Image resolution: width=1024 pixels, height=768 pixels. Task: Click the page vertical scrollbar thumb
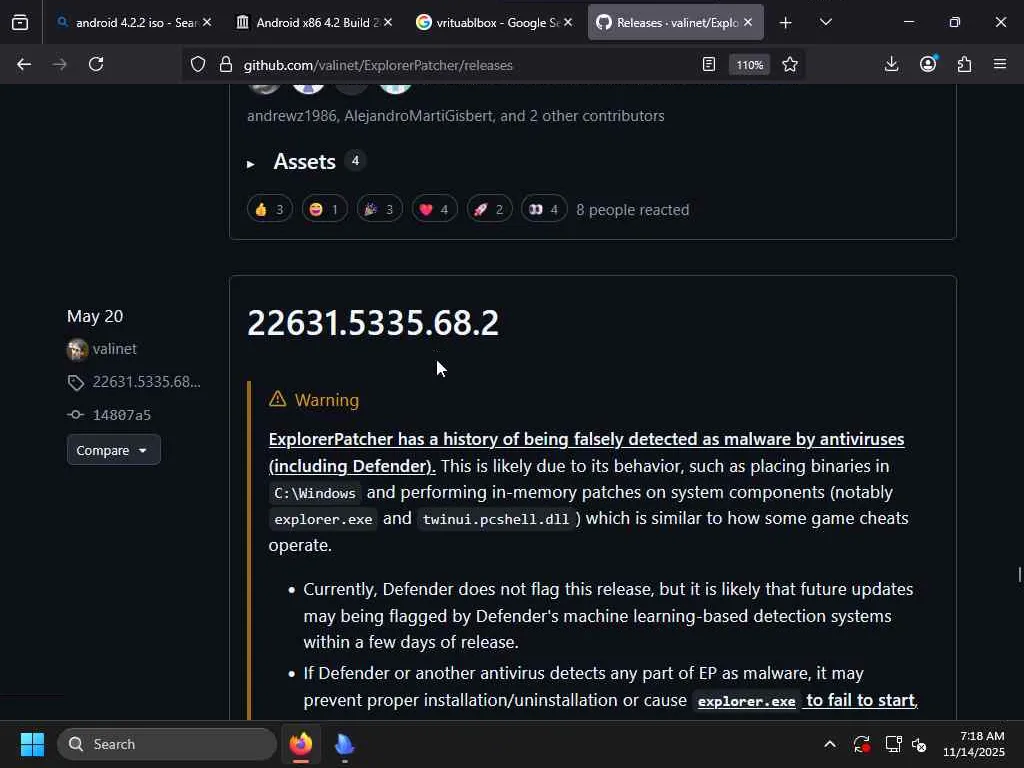[x=1019, y=574]
